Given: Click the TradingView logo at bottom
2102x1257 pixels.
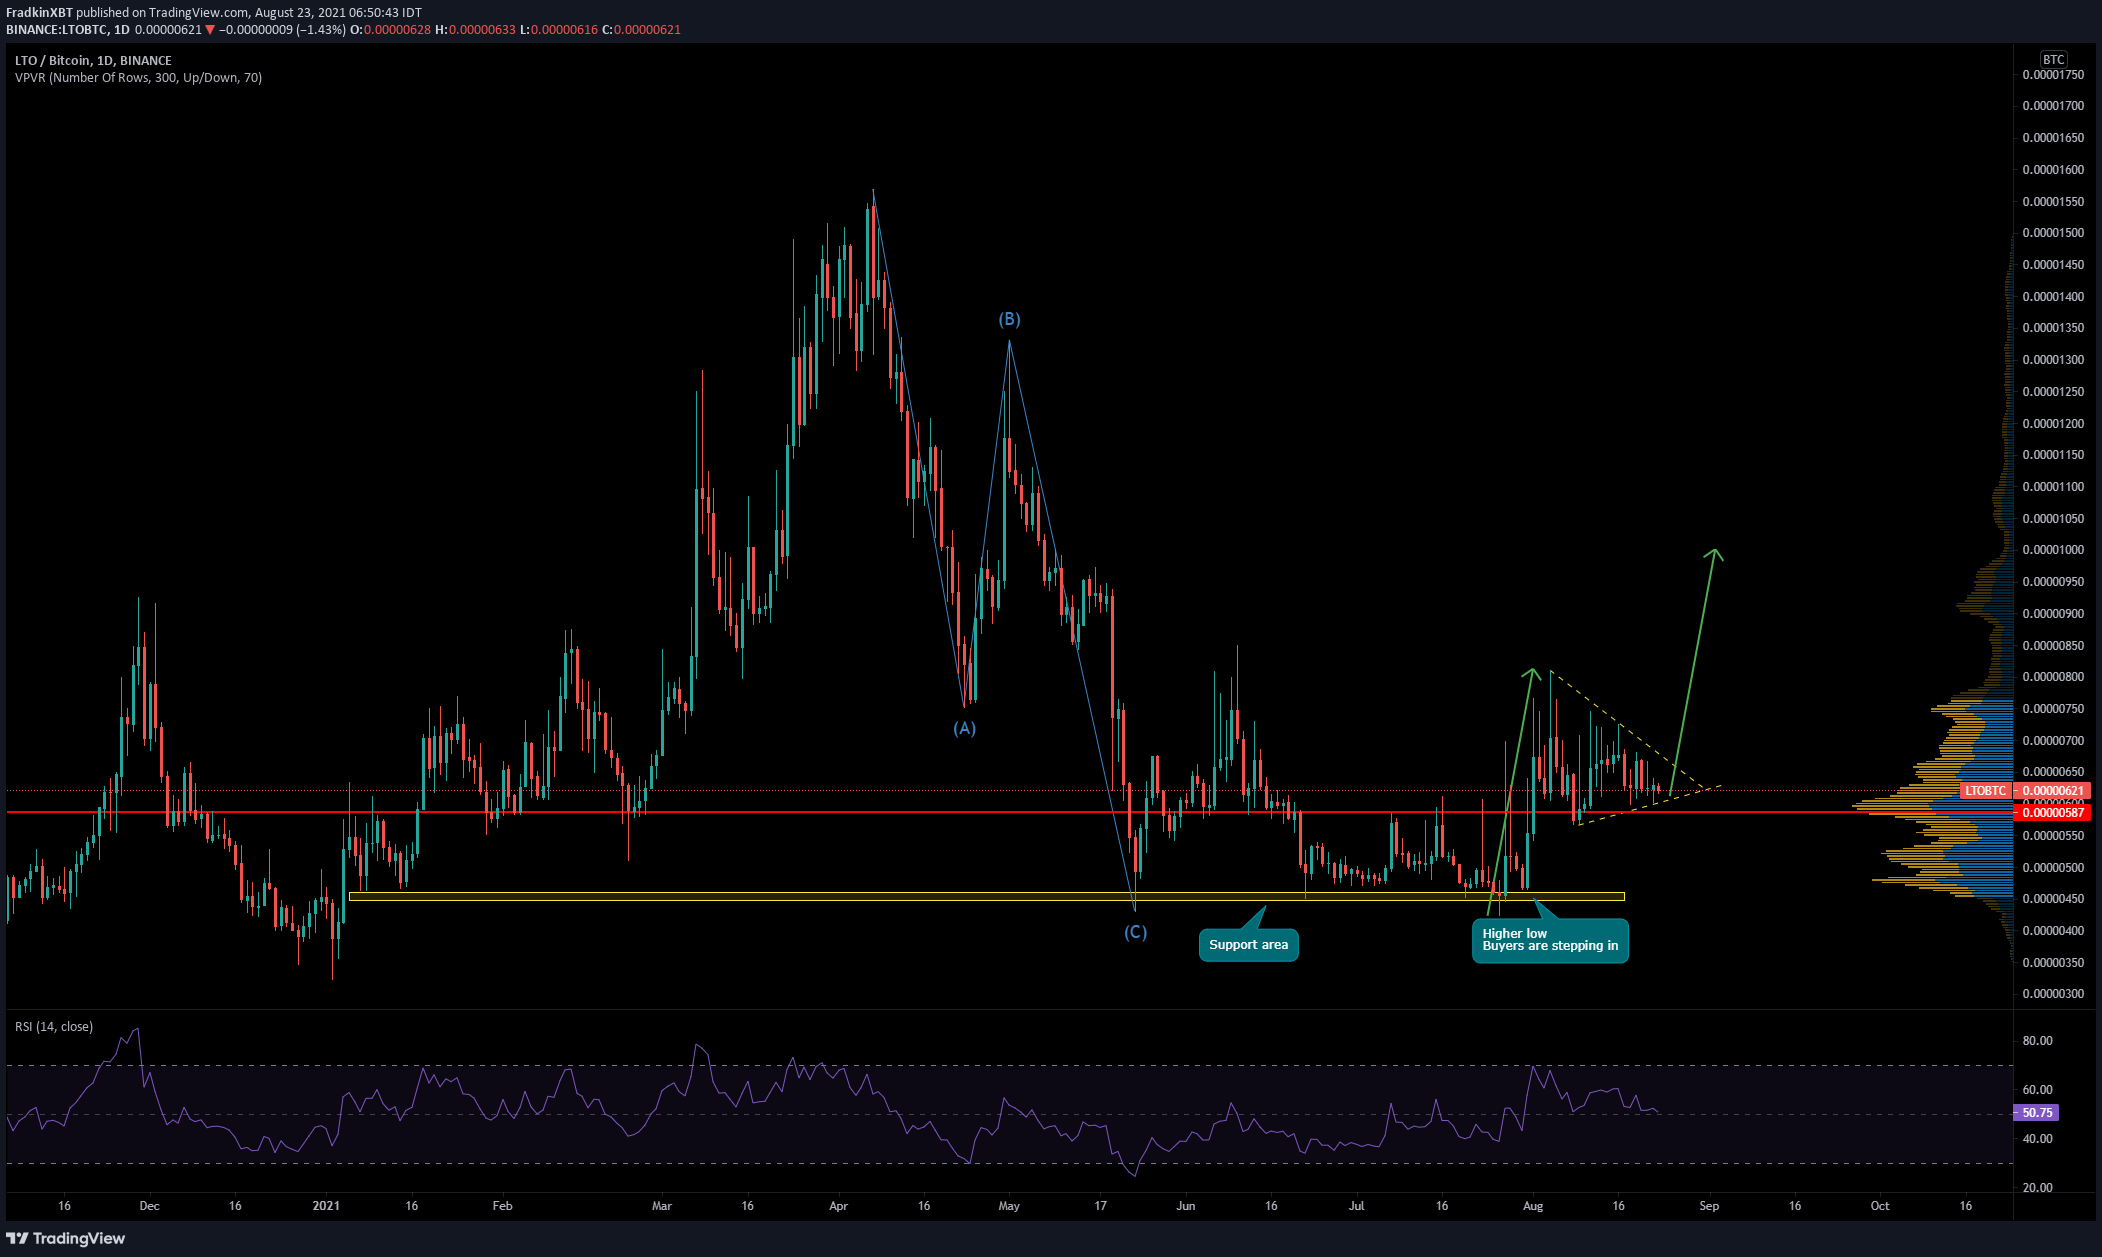Looking at the screenshot, I should [66, 1238].
